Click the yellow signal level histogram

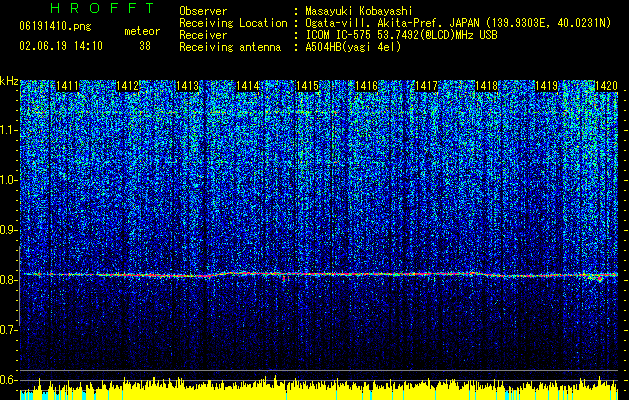tap(319, 390)
